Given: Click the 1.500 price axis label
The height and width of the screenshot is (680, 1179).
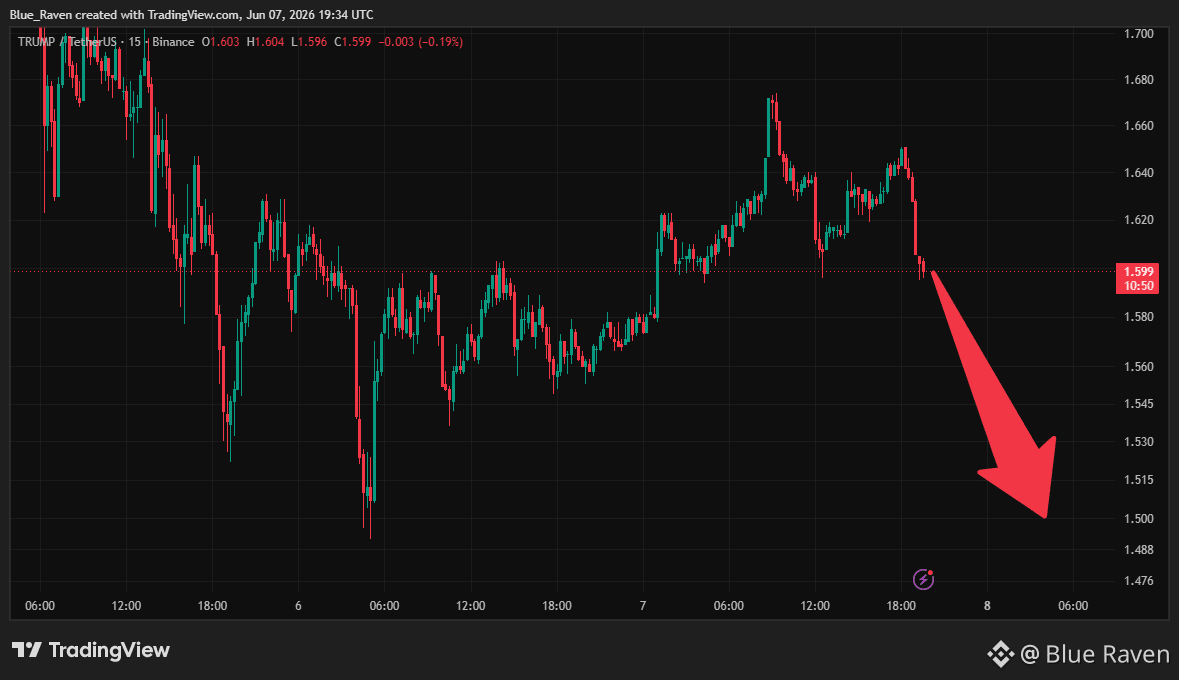Looking at the screenshot, I should click(x=1138, y=518).
